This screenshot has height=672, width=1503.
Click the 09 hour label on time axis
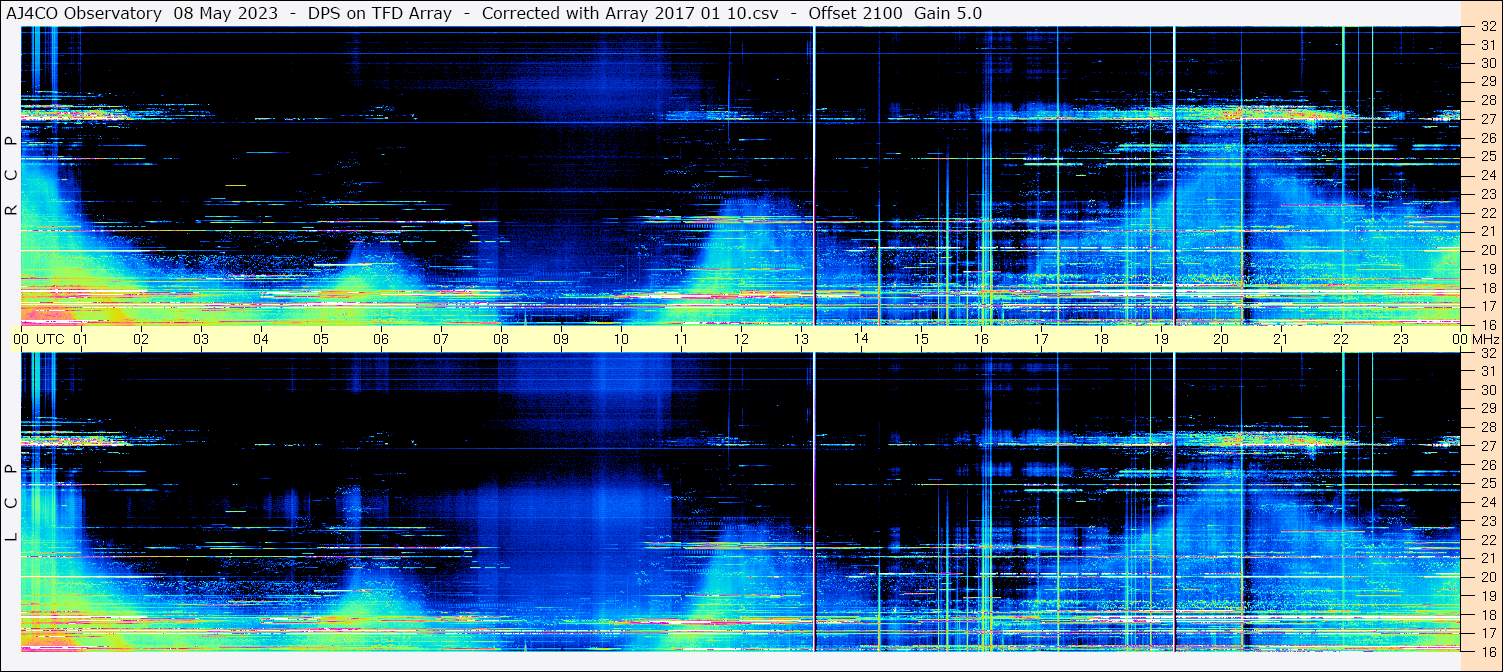(x=561, y=339)
